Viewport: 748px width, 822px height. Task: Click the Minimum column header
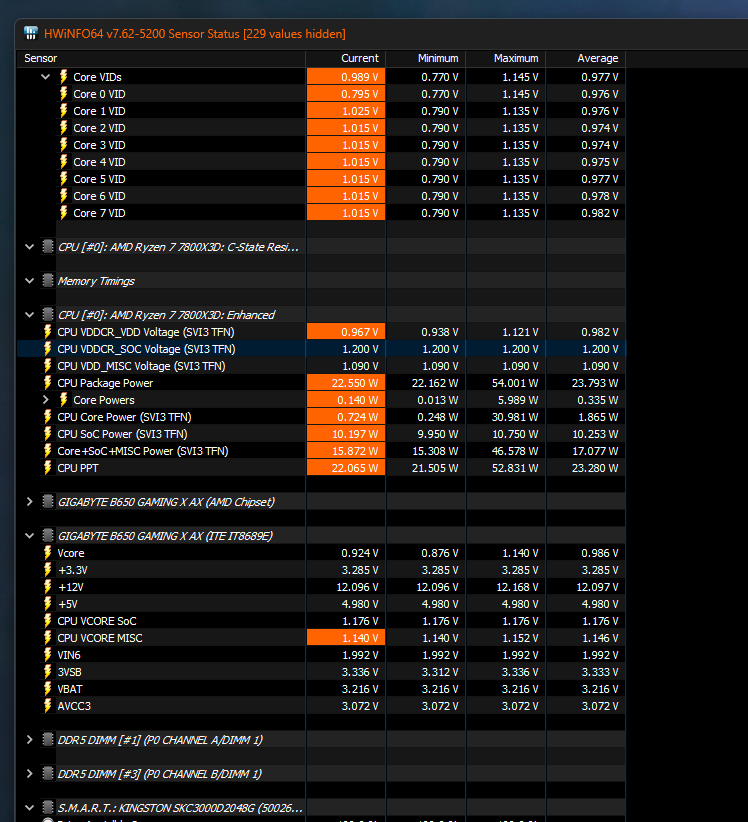[x=426, y=58]
